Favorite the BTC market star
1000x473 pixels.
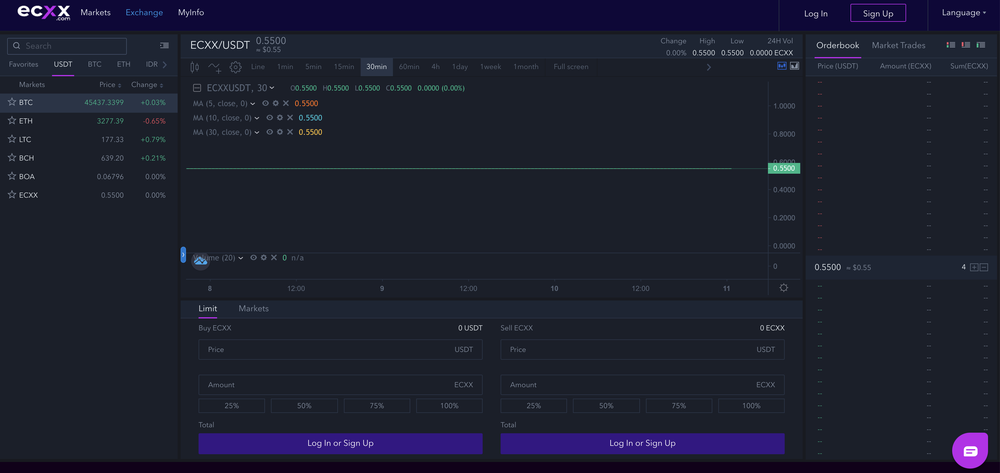[11, 102]
